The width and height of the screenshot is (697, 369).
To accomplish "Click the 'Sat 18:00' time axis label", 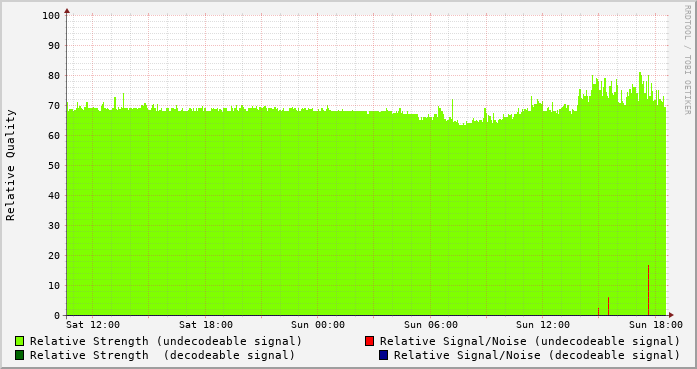I will tap(206, 325).
